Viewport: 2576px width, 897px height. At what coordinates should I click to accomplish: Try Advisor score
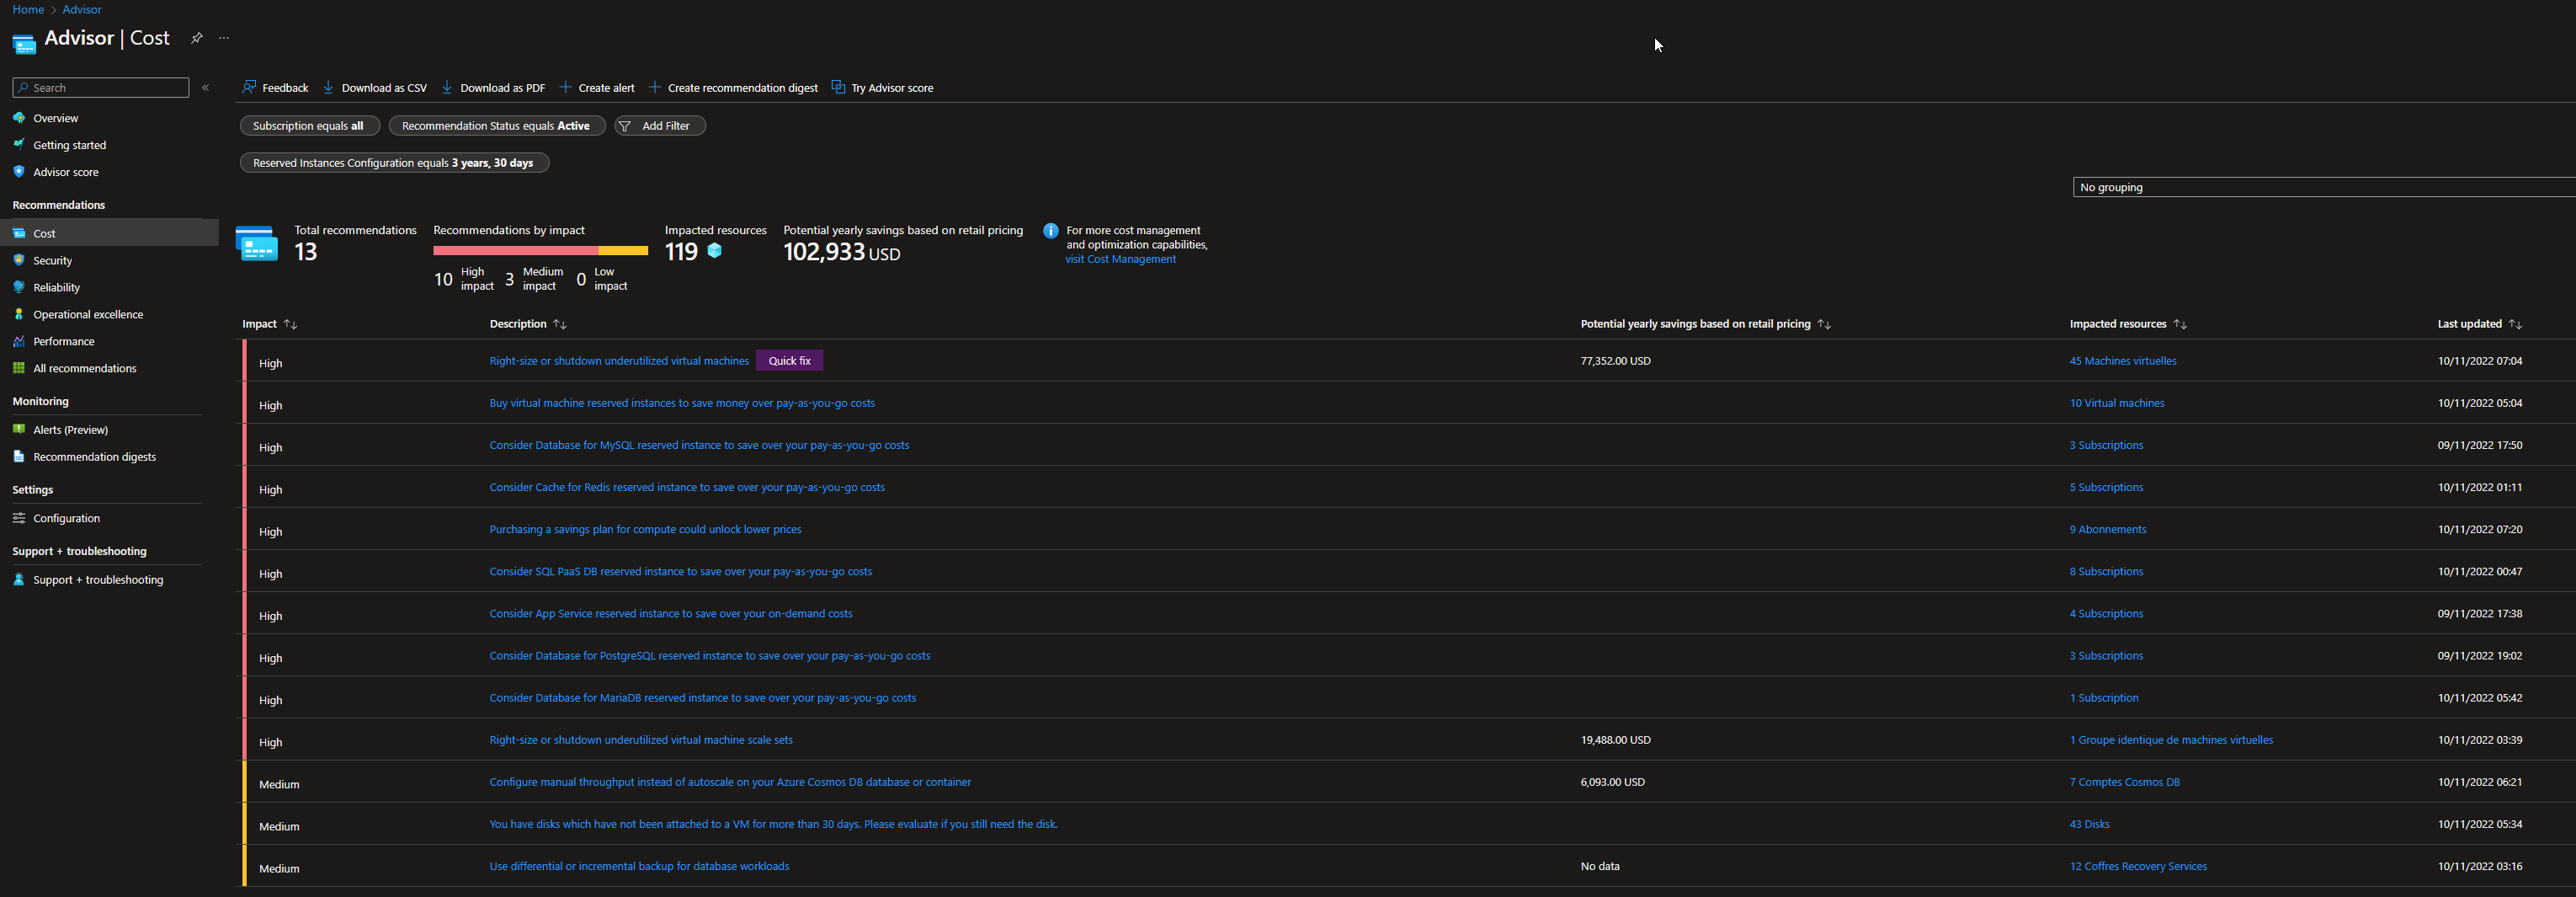882,88
